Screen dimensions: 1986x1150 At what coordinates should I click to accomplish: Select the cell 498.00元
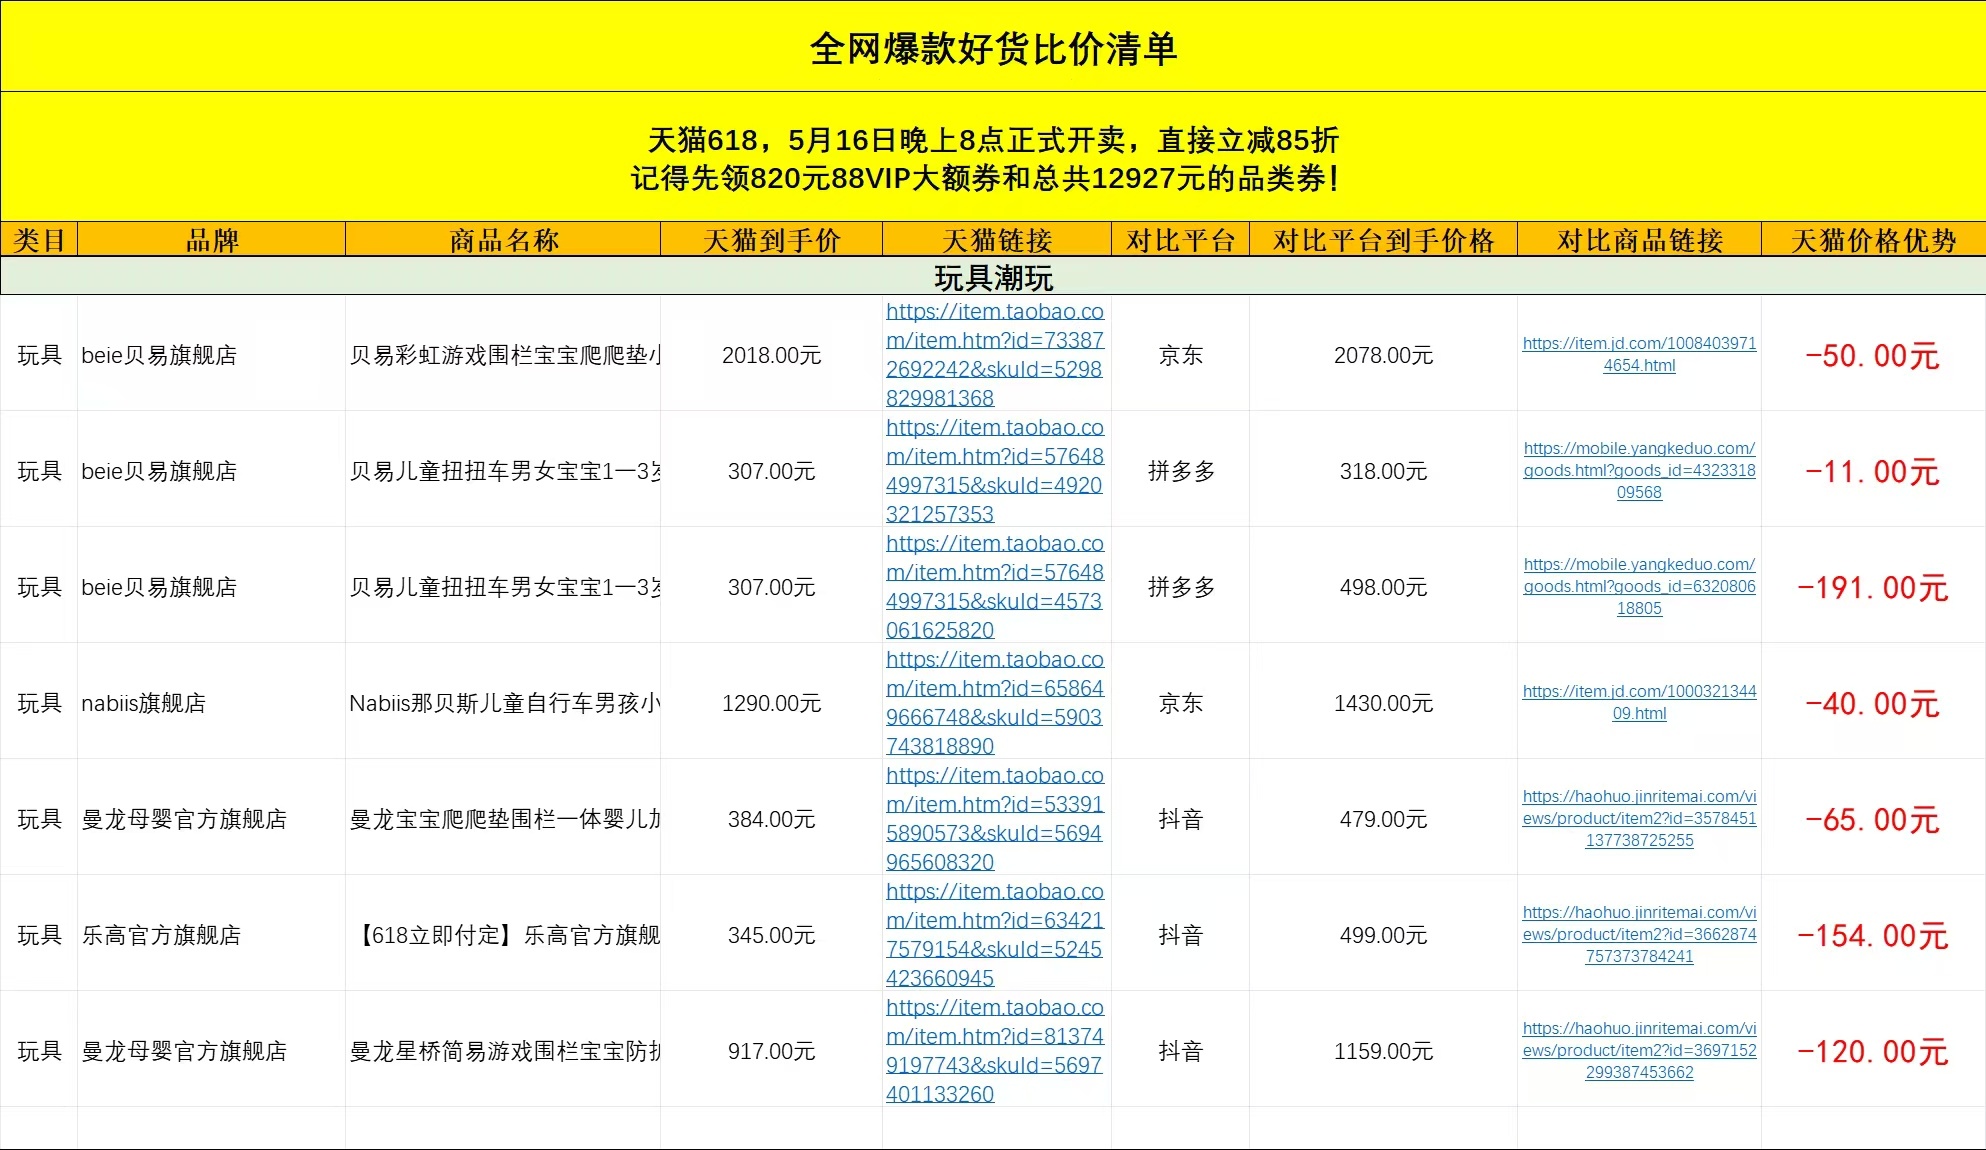[x=1384, y=587]
